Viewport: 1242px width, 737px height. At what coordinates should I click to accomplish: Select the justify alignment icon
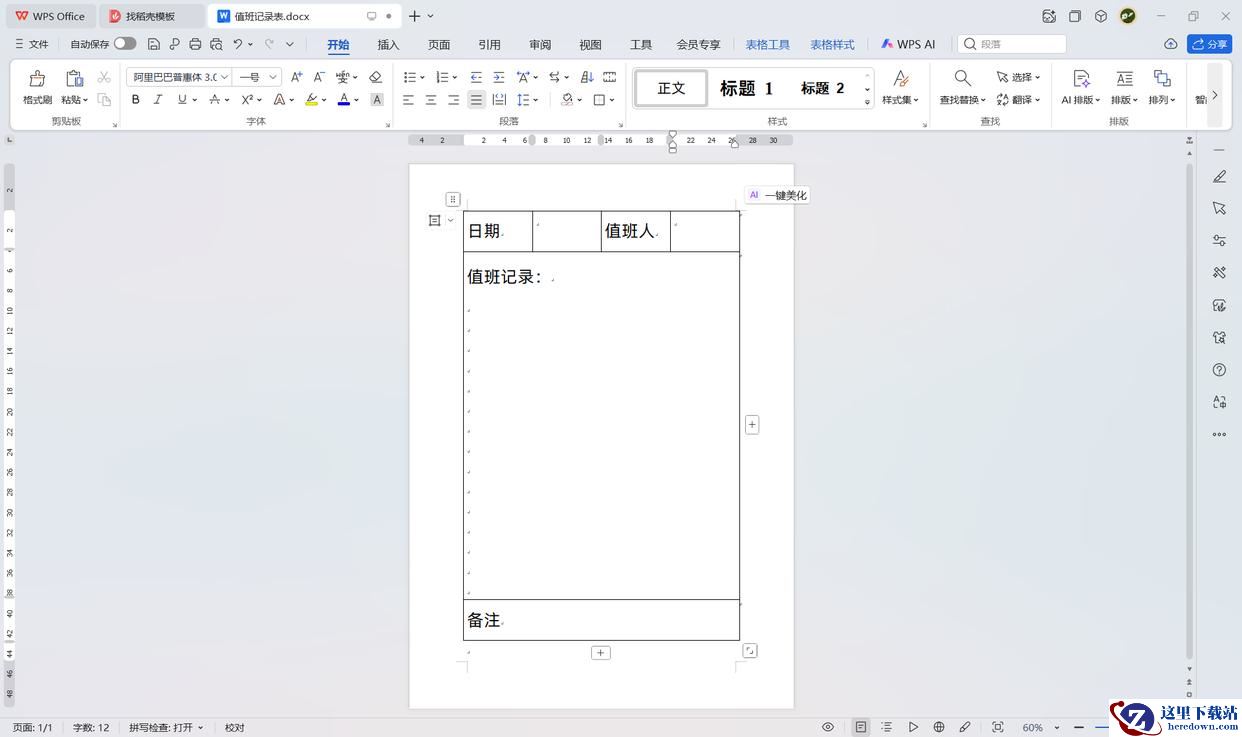(476, 100)
